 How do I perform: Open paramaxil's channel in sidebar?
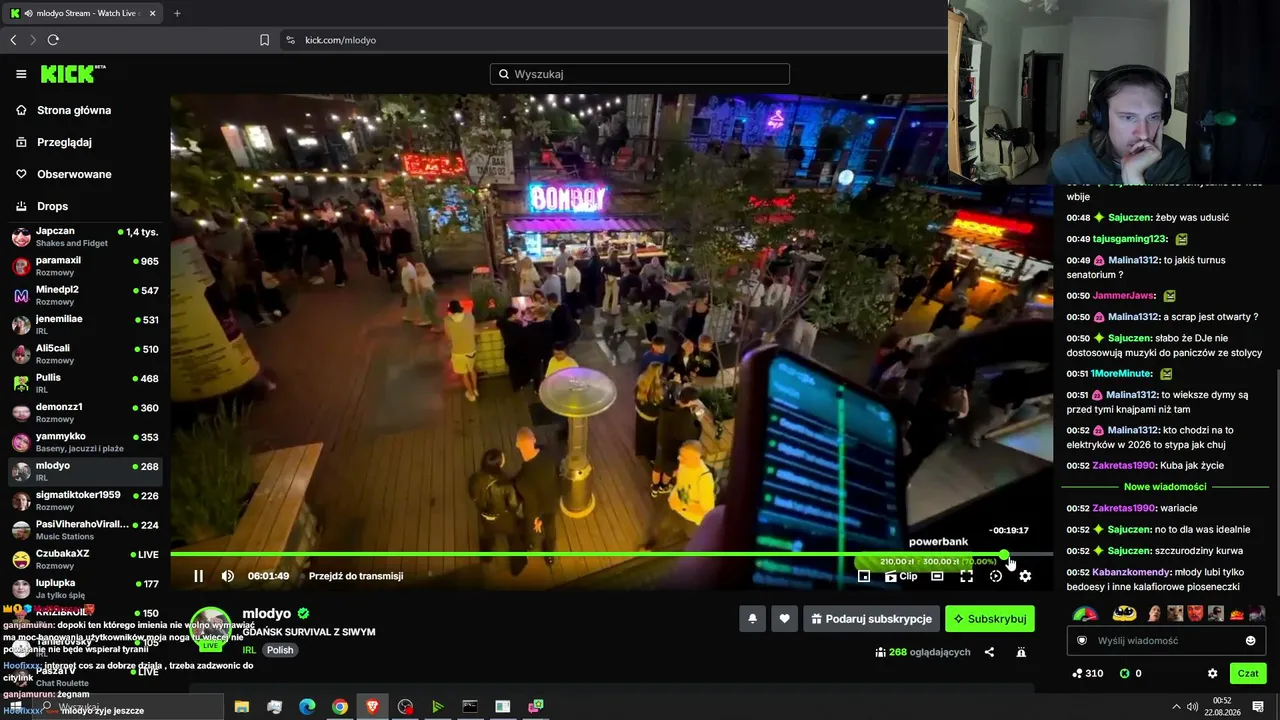pos(84,266)
